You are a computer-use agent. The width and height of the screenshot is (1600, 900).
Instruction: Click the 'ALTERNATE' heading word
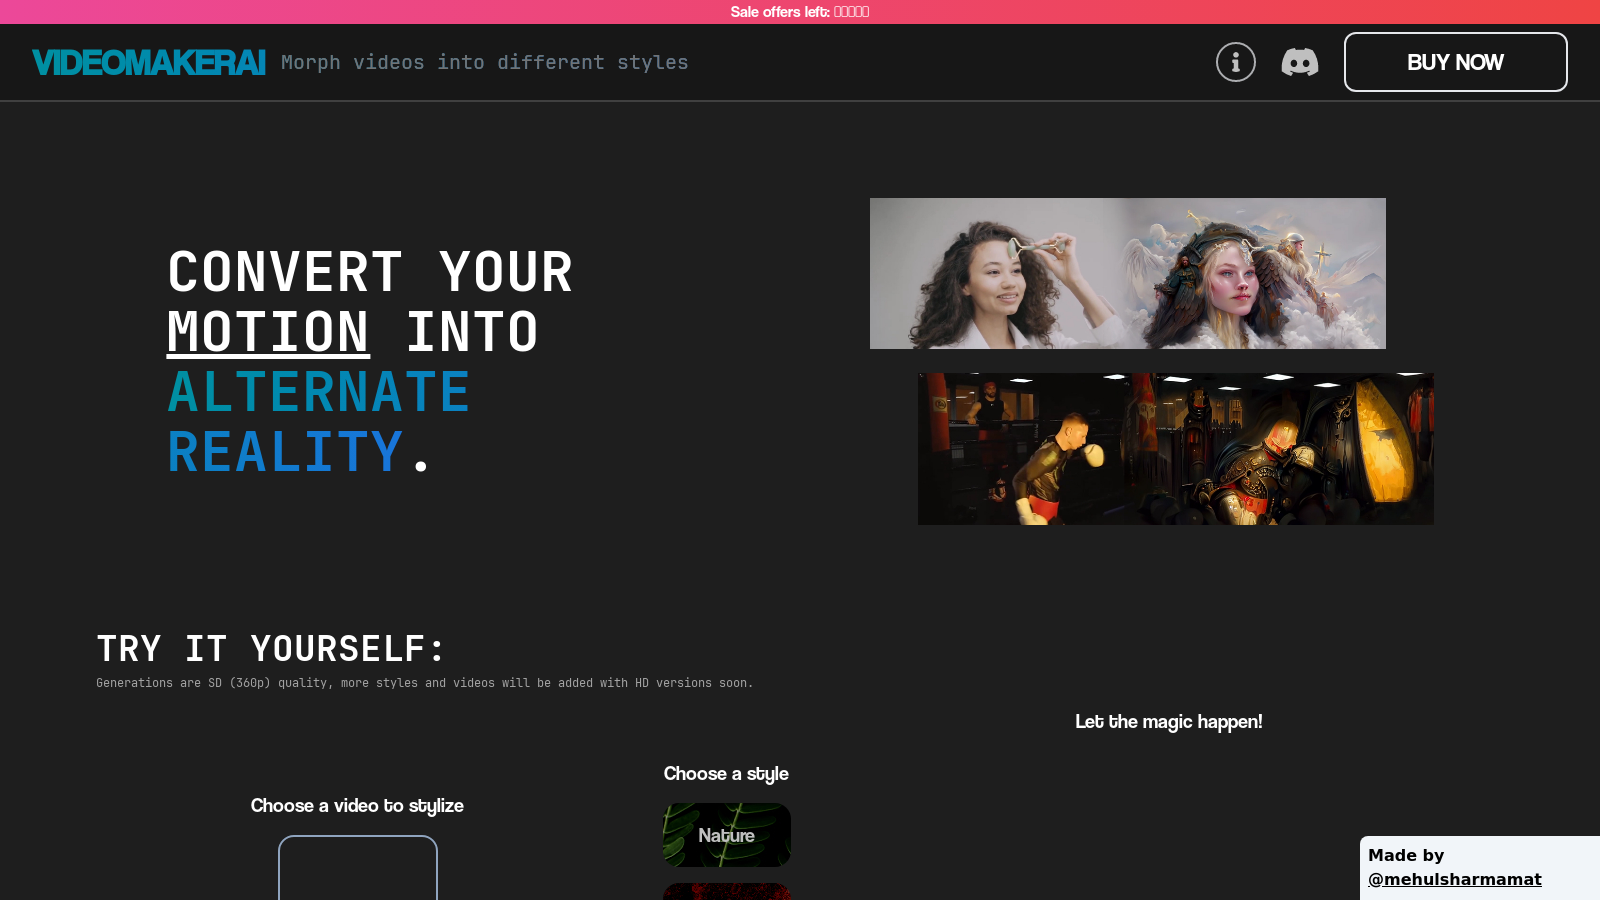[x=318, y=392]
